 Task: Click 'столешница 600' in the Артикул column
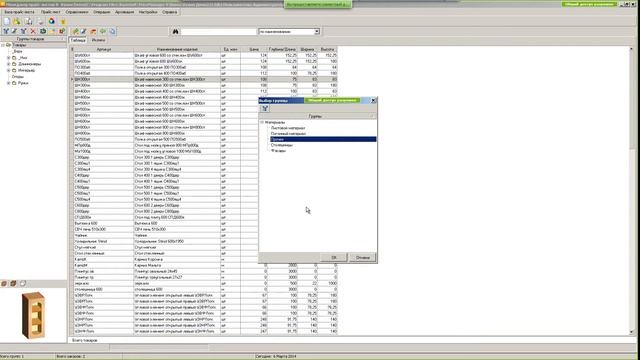(89, 289)
